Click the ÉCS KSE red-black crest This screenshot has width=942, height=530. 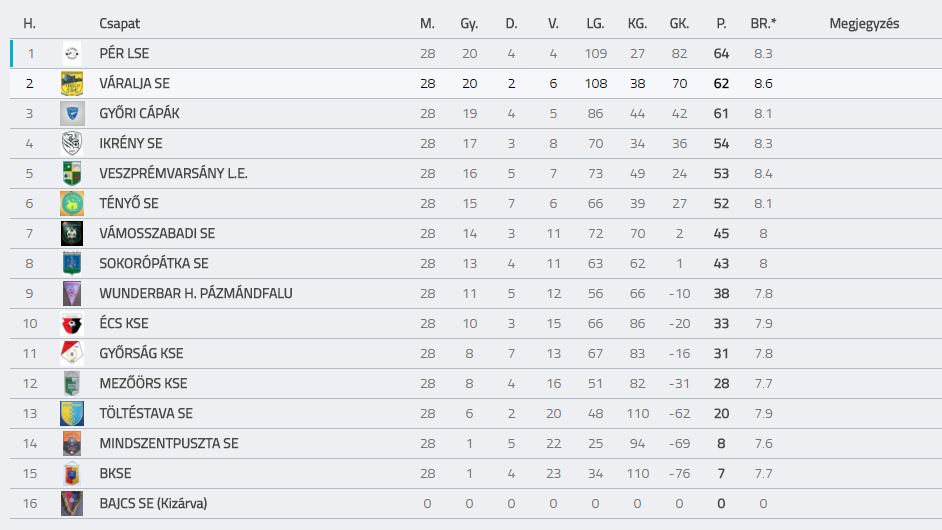click(x=72, y=324)
